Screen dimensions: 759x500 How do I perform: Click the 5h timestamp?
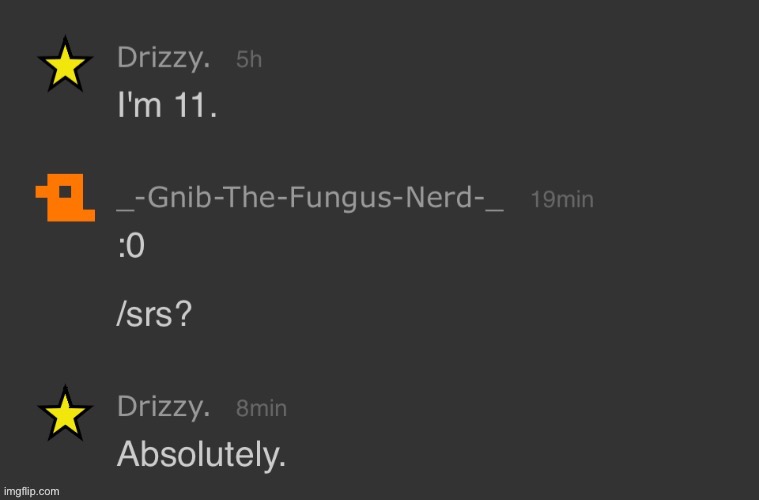[x=249, y=60]
